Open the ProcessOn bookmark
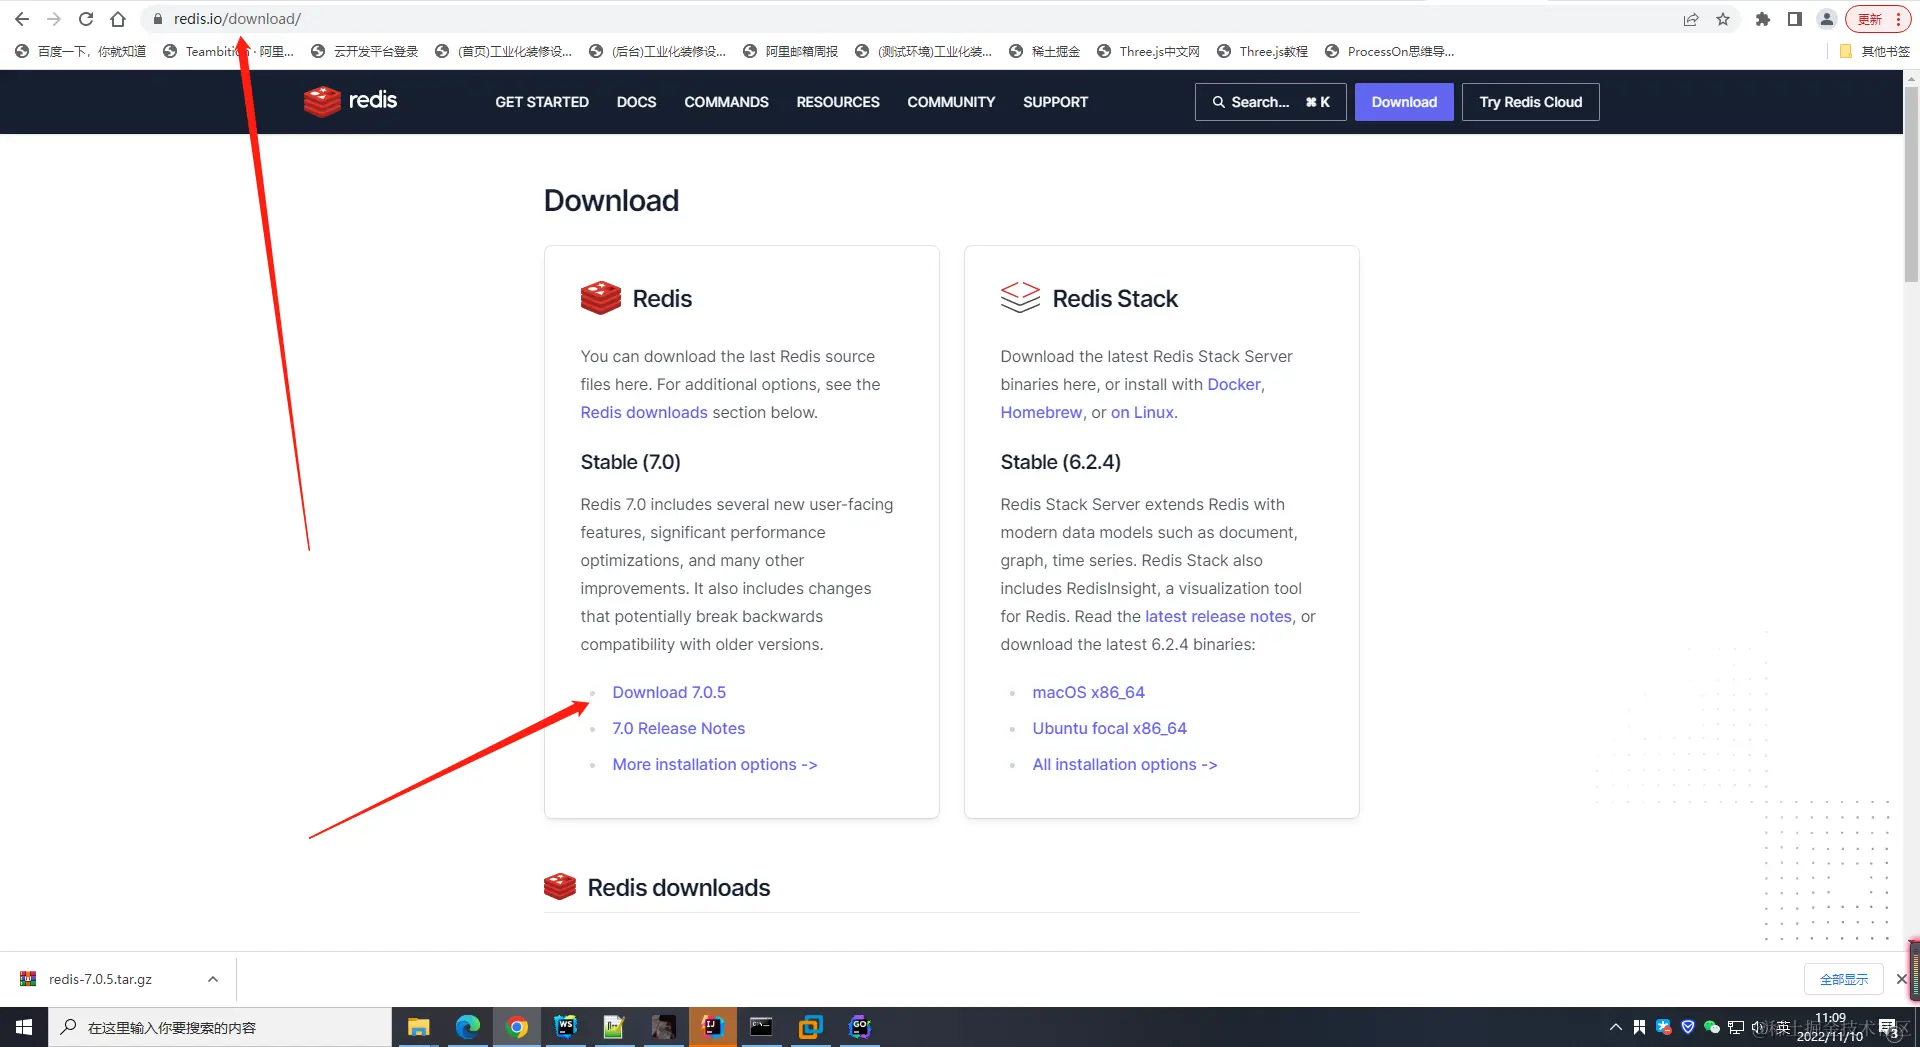 [x=1389, y=51]
